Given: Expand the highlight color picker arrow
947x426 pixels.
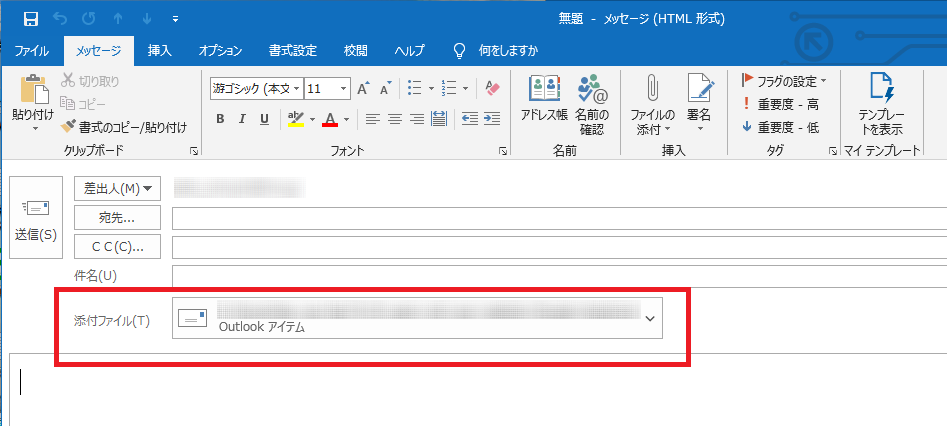Looking at the screenshot, I should (312, 119).
